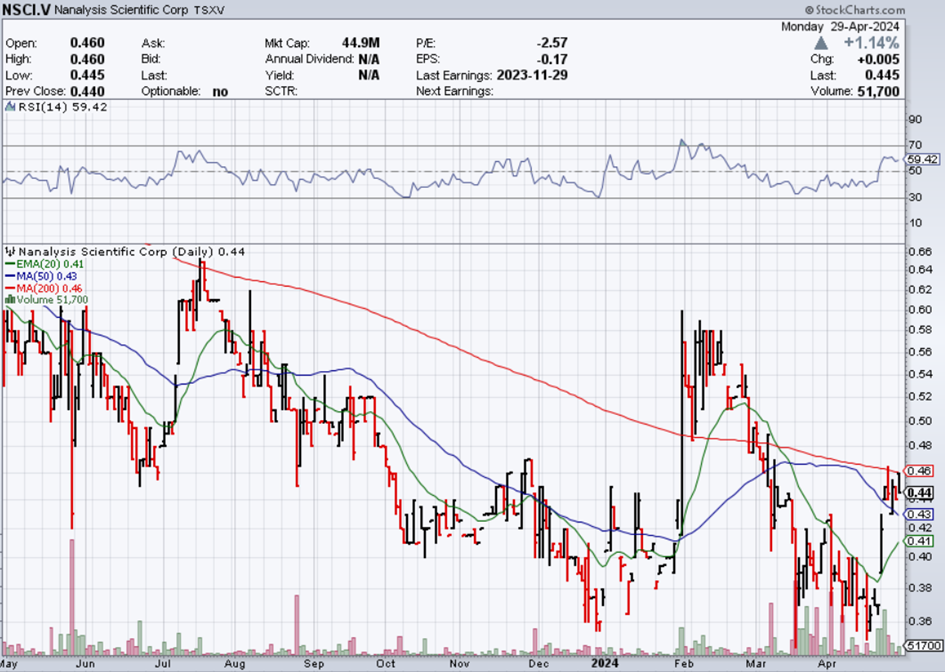Click the 51700 volume tag on axis

pyautogui.click(x=923, y=645)
